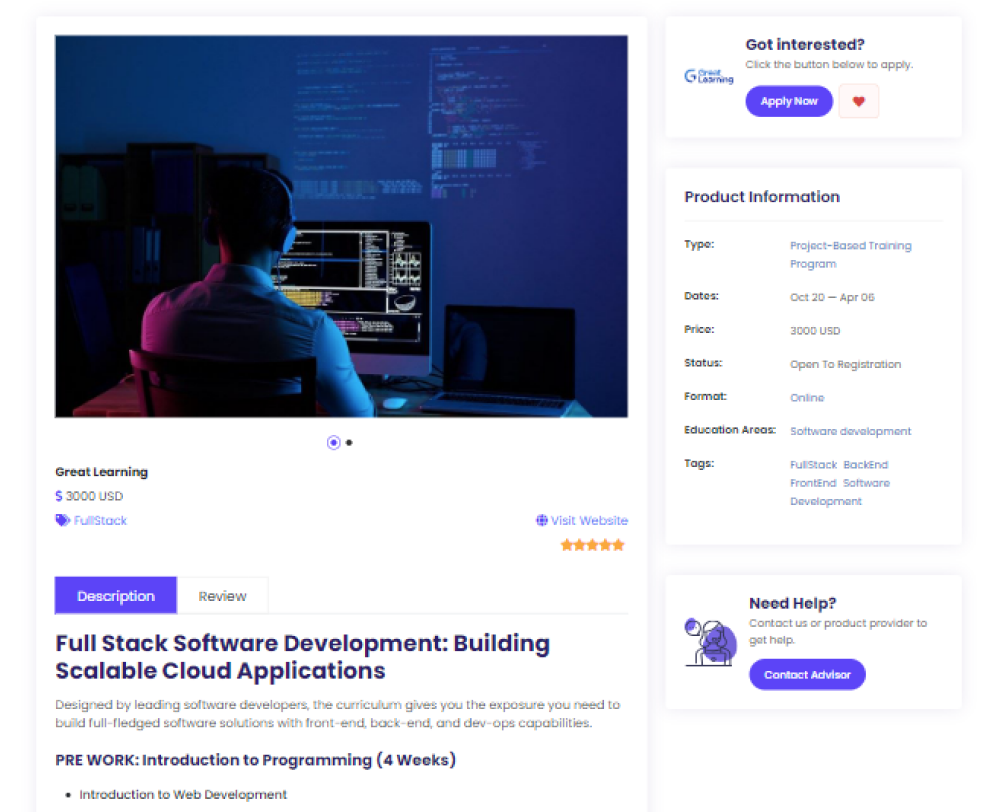Click the advisor illustration in Need Help panel
Image resolution: width=1000 pixels, height=812 pixels.
[710, 641]
